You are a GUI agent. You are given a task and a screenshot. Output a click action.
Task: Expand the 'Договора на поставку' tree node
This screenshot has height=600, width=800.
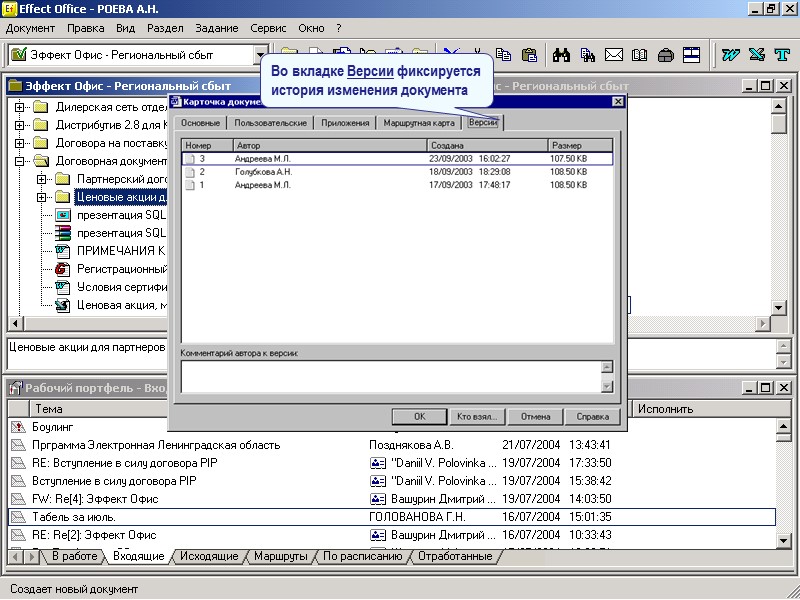click(x=19, y=143)
